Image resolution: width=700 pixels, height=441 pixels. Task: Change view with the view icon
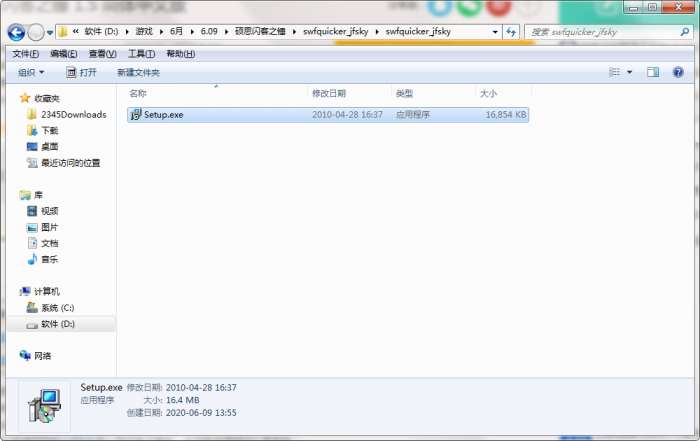click(x=614, y=72)
